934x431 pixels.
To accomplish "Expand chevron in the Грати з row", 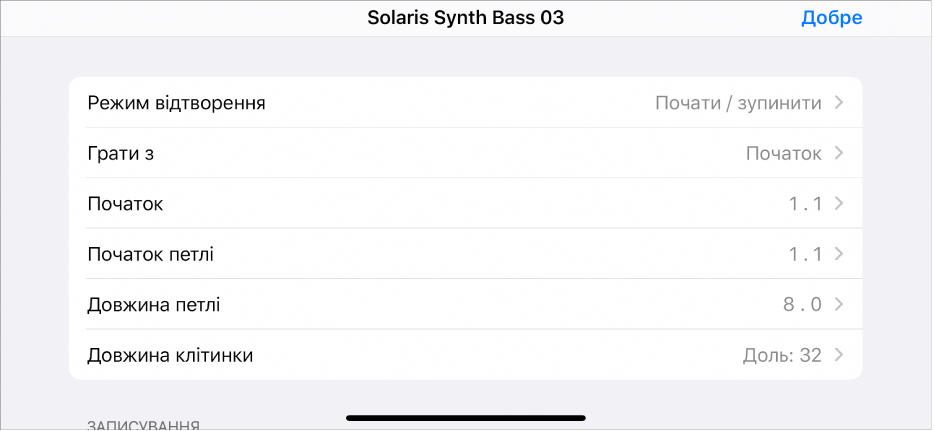I will (x=839, y=153).
